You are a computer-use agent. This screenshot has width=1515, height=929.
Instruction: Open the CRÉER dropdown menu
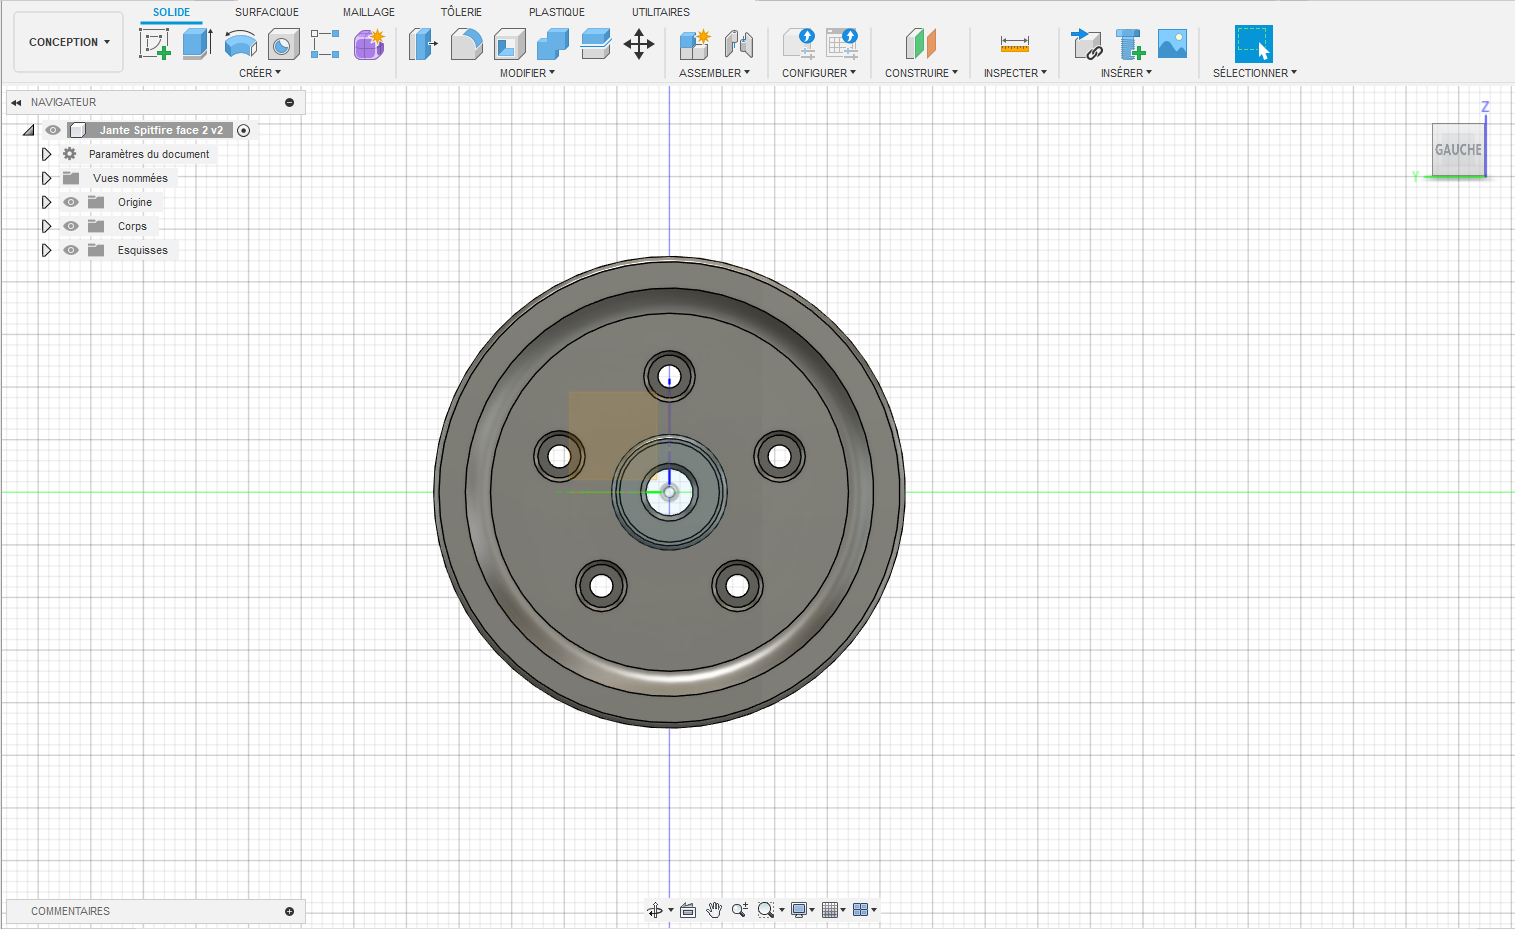pos(260,73)
